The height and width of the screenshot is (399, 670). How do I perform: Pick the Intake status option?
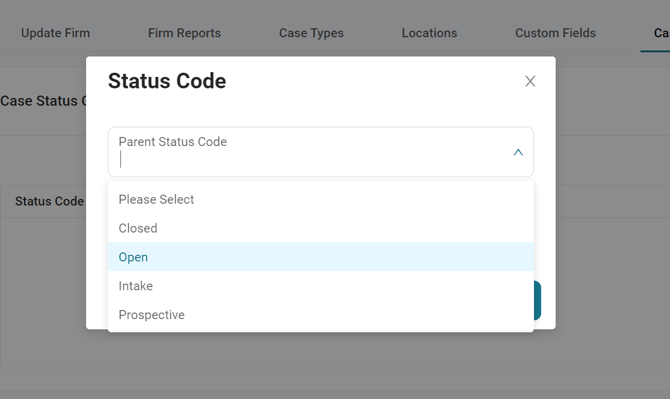pyautogui.click(x=320, y=286)
